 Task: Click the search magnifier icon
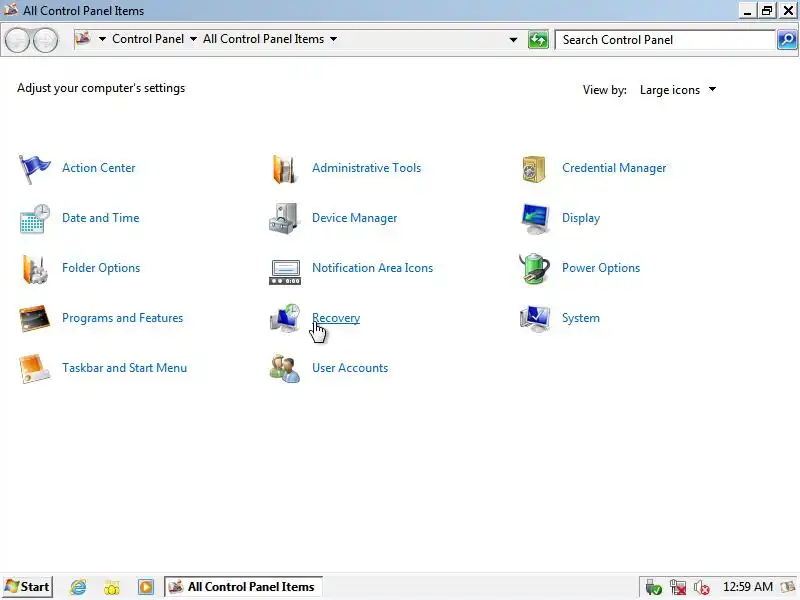click(787, 40)
